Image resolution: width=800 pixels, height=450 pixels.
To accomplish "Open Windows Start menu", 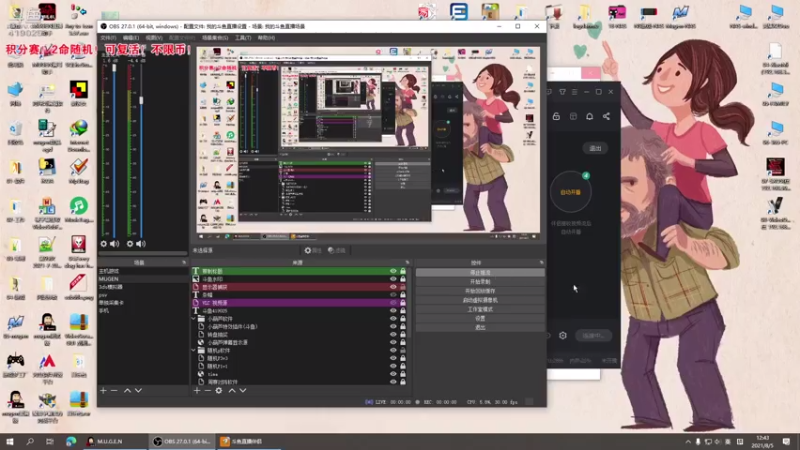I will (10, 441).
